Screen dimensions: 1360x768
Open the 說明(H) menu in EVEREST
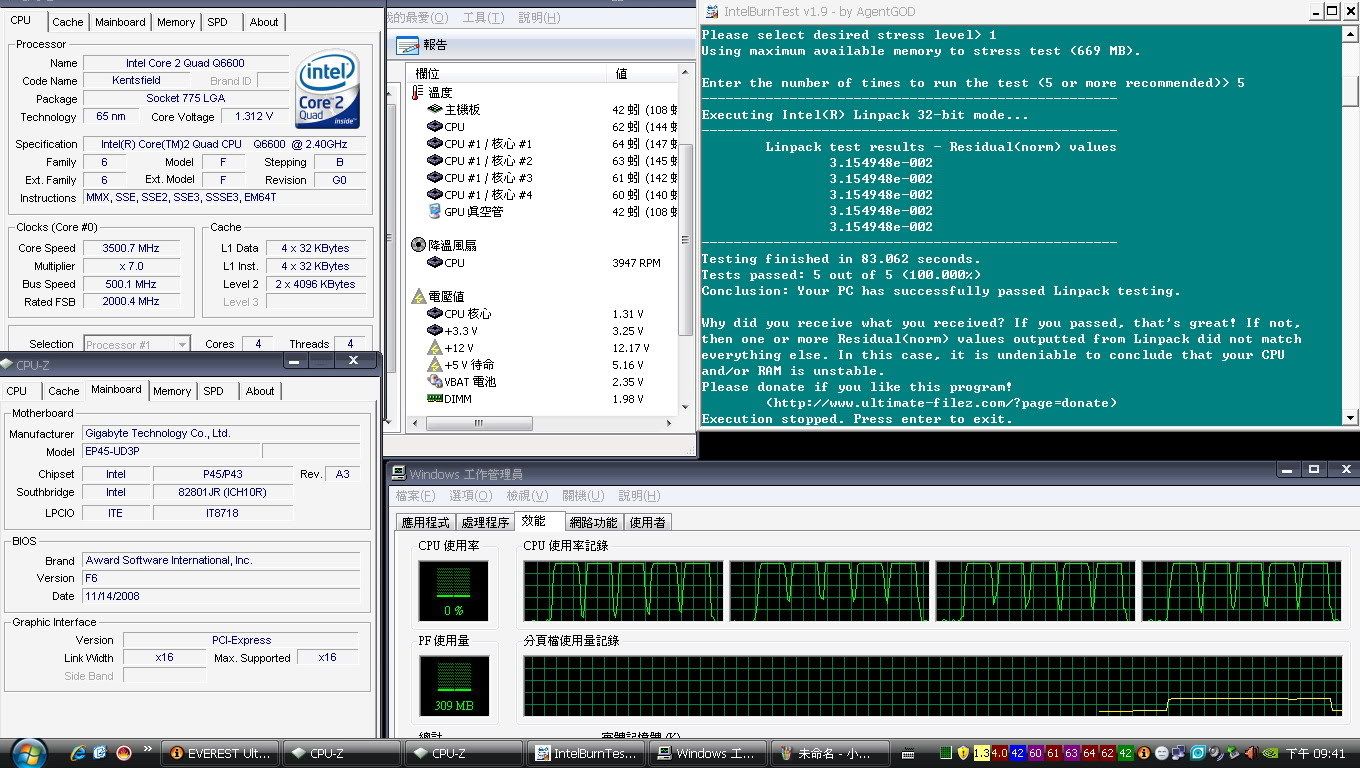(x=540, y=18)
